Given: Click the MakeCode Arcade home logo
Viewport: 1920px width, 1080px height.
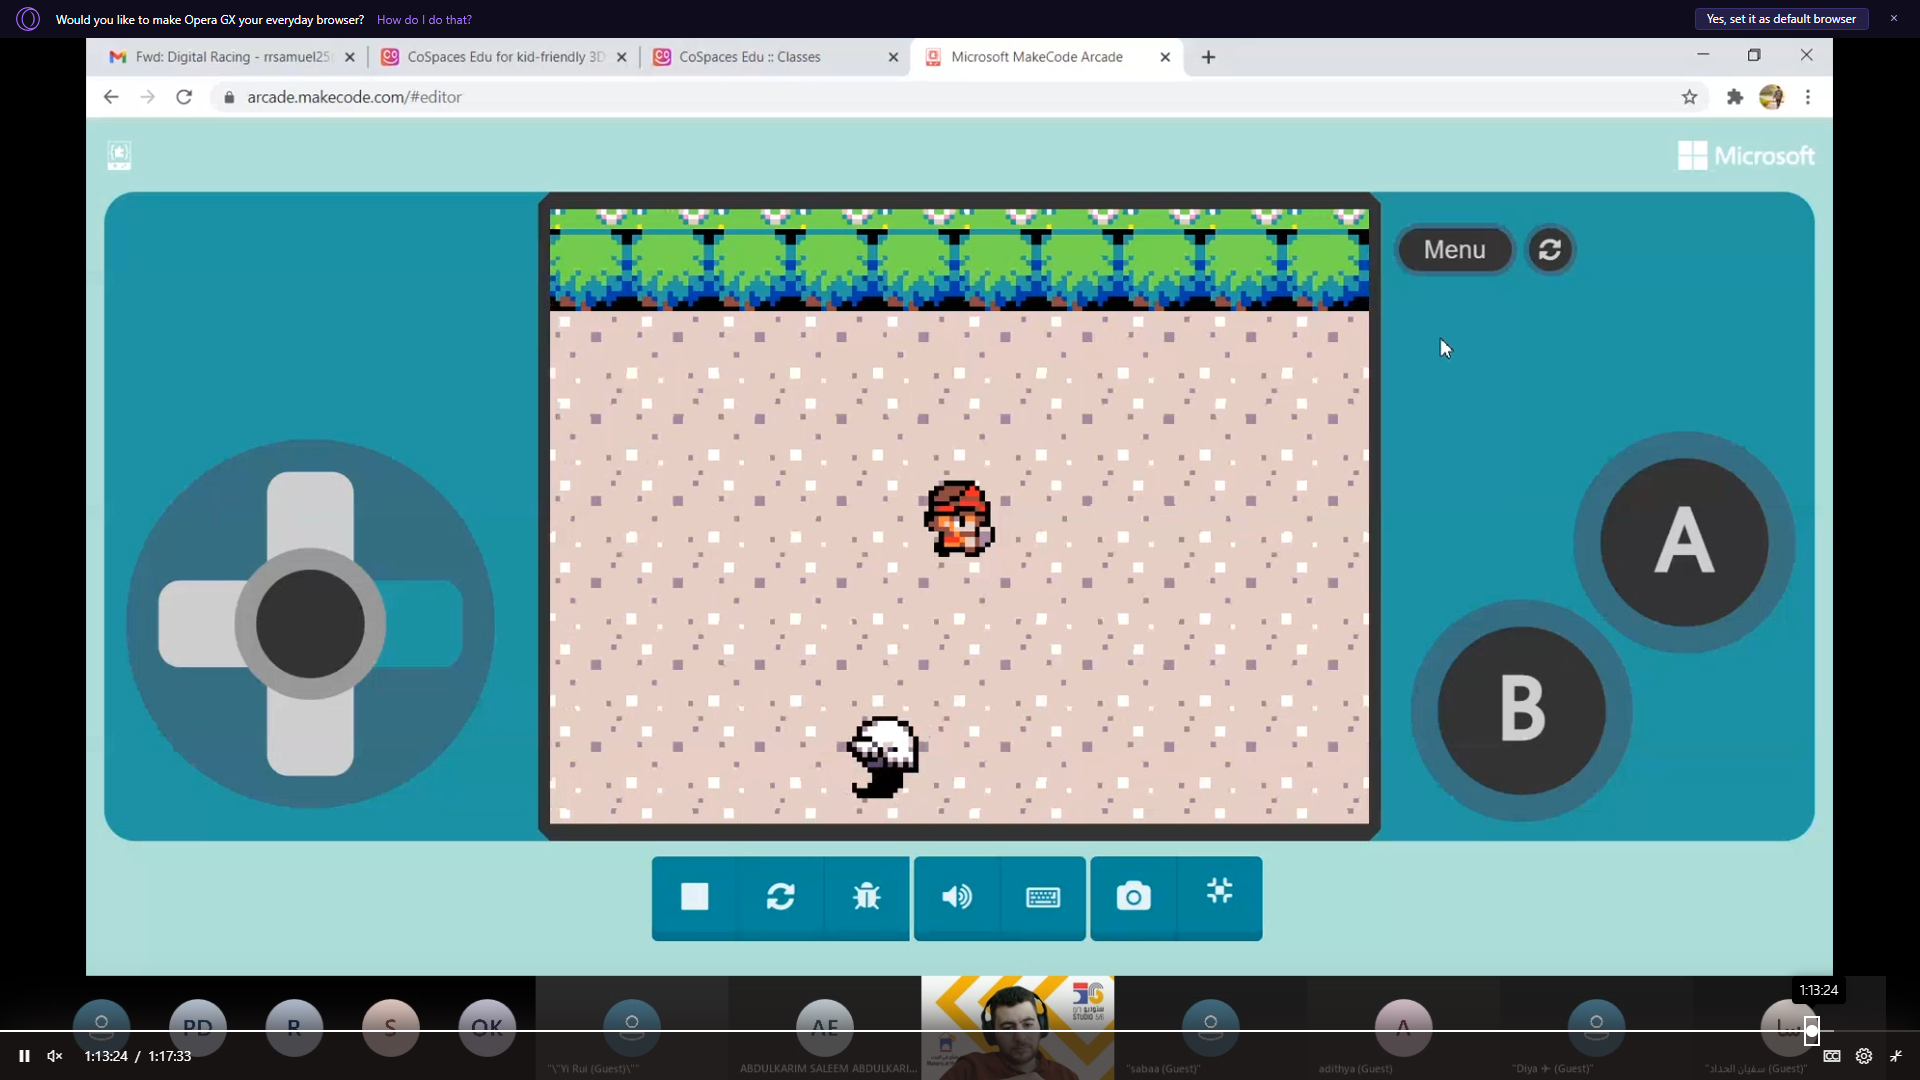Looking at the screenshot, I should 119,155.
